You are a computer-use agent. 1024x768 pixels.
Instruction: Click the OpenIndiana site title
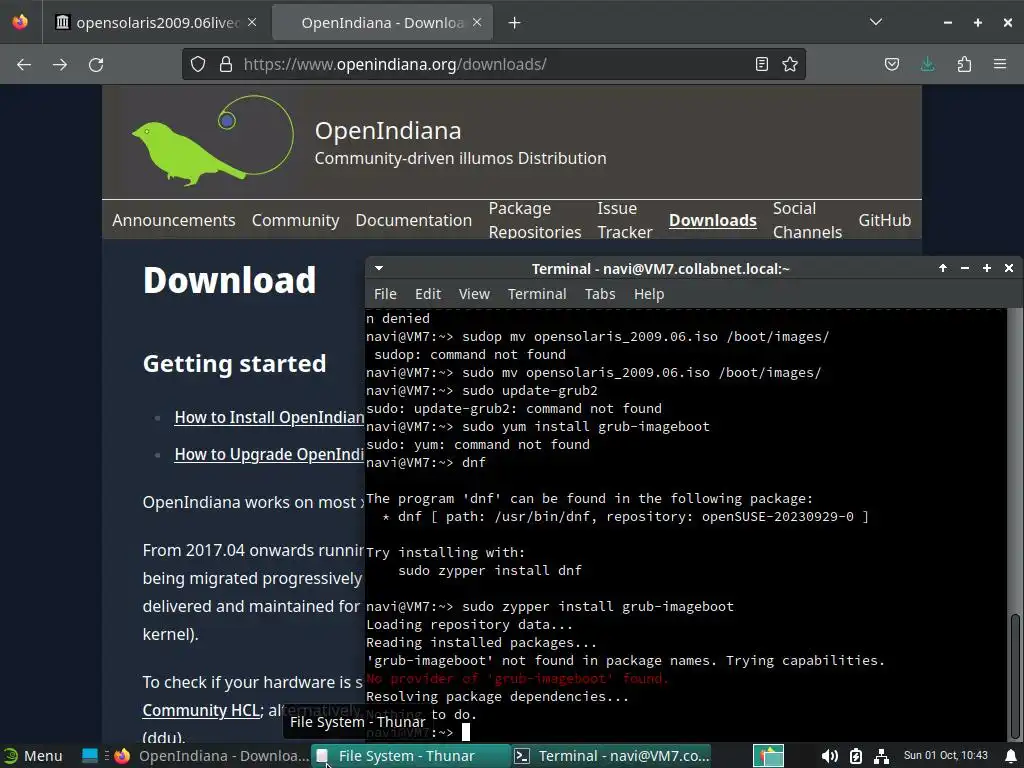click(x=388, y=131)
